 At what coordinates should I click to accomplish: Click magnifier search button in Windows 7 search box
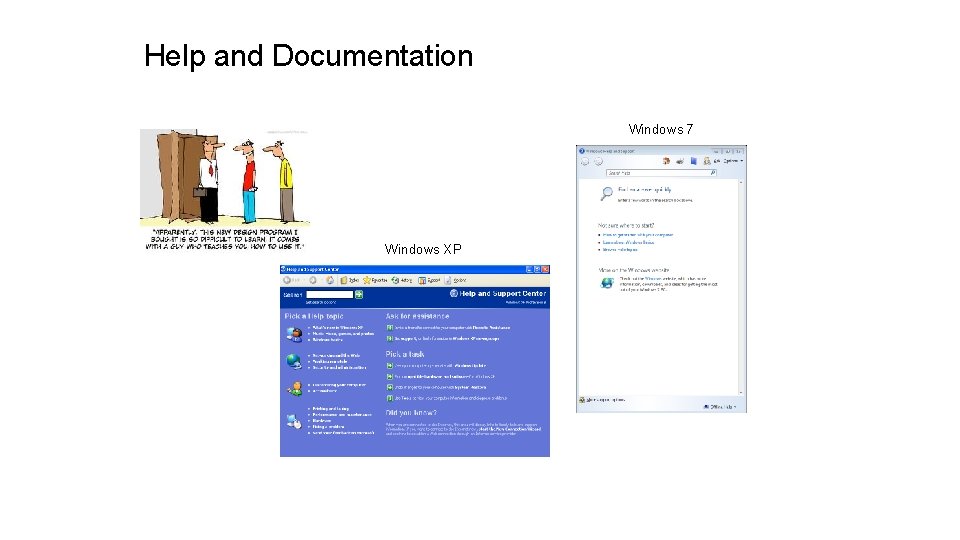[x=713, y=173]
